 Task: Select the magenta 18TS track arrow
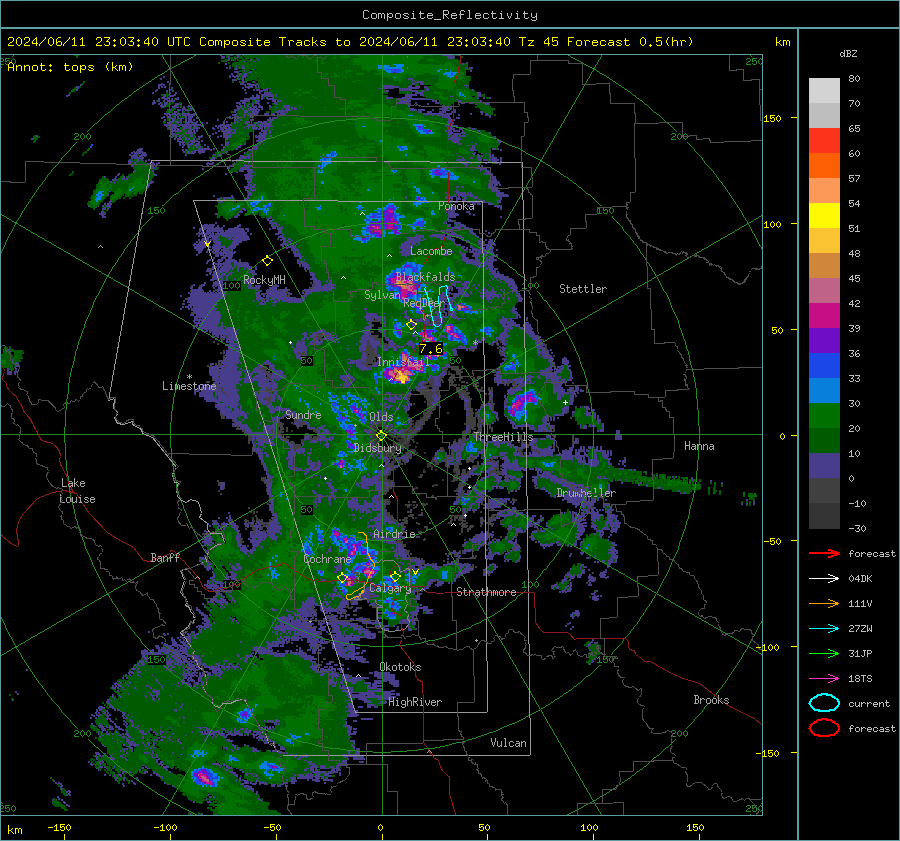[824, 679]
